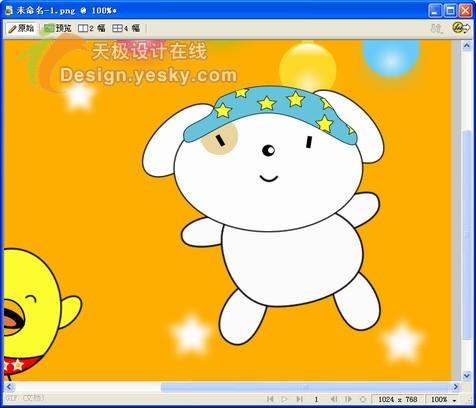
Task: Go to the first frame
Action: (x=270, y=399)
